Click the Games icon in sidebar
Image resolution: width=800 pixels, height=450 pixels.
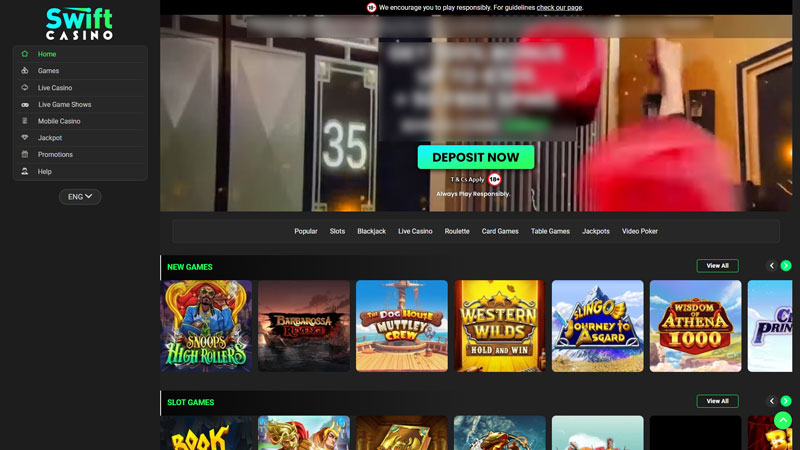pos(24,70)
